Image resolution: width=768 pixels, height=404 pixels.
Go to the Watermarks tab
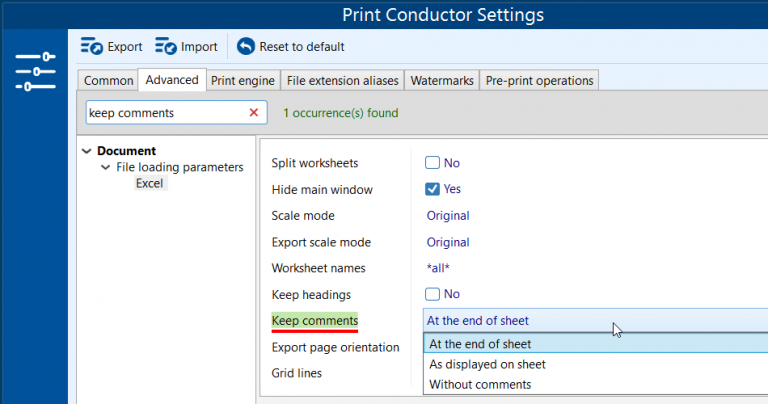(x=441, y=81)
